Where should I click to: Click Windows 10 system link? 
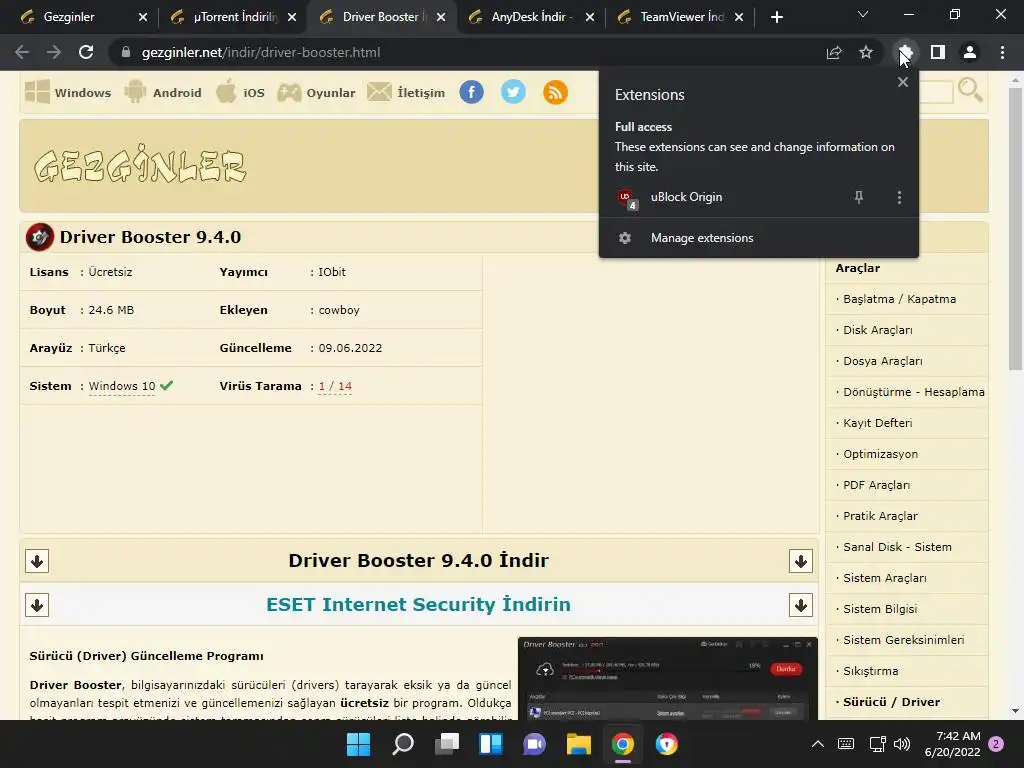[122, 386]
